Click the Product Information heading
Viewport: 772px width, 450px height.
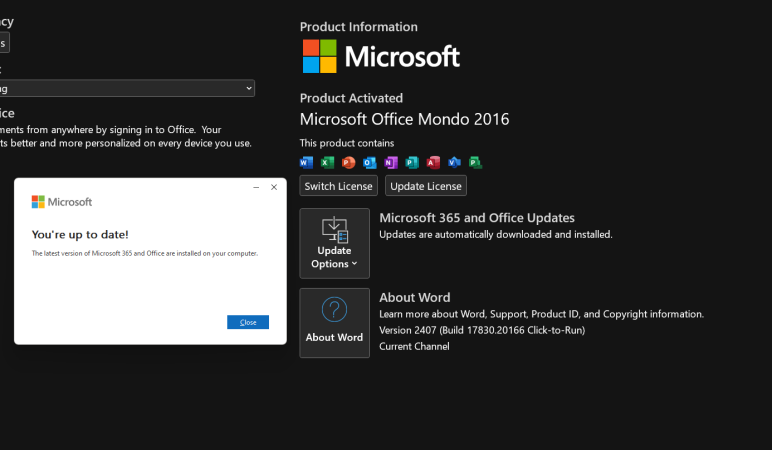[x=358, y=27]
